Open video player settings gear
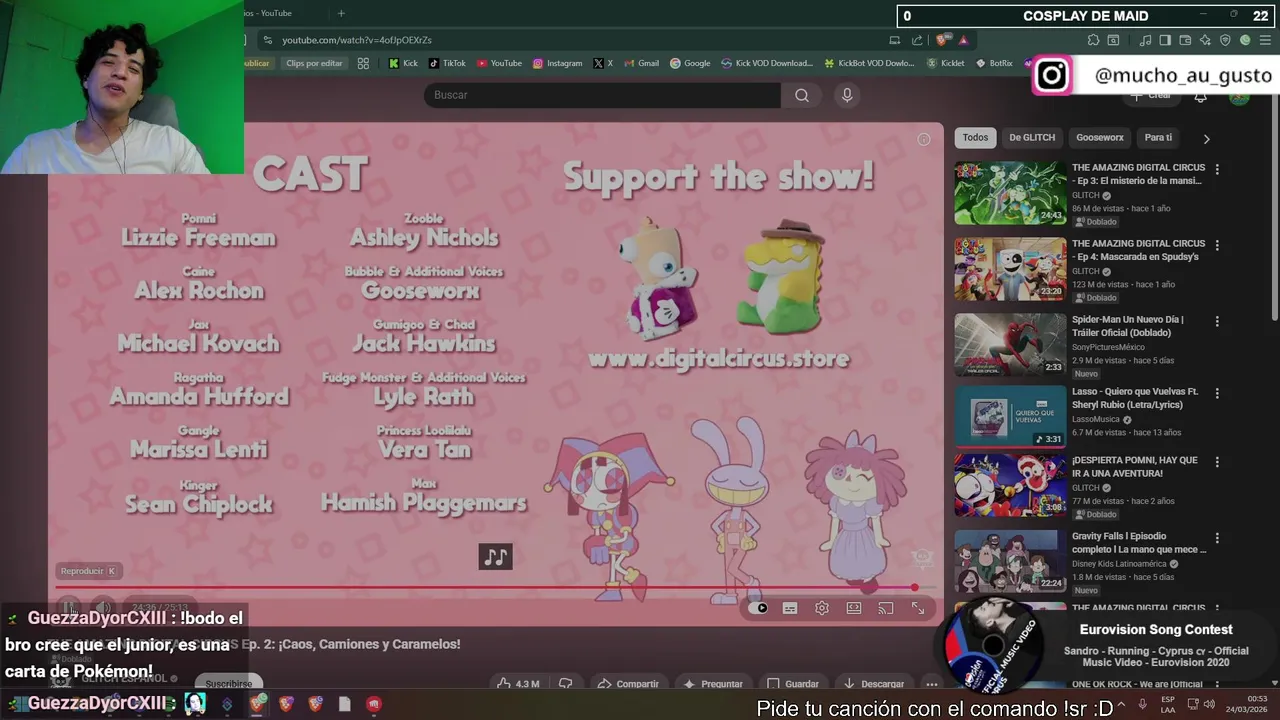 click(822, 608)
